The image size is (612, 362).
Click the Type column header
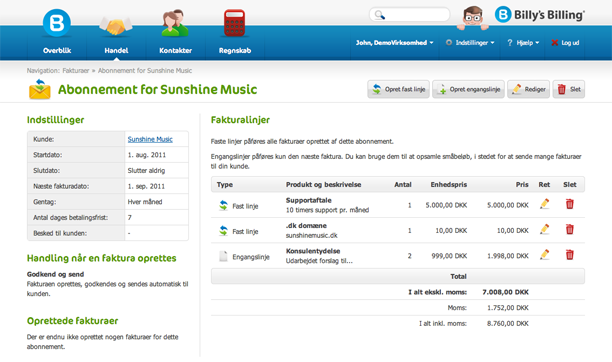[x=225, y=184]
